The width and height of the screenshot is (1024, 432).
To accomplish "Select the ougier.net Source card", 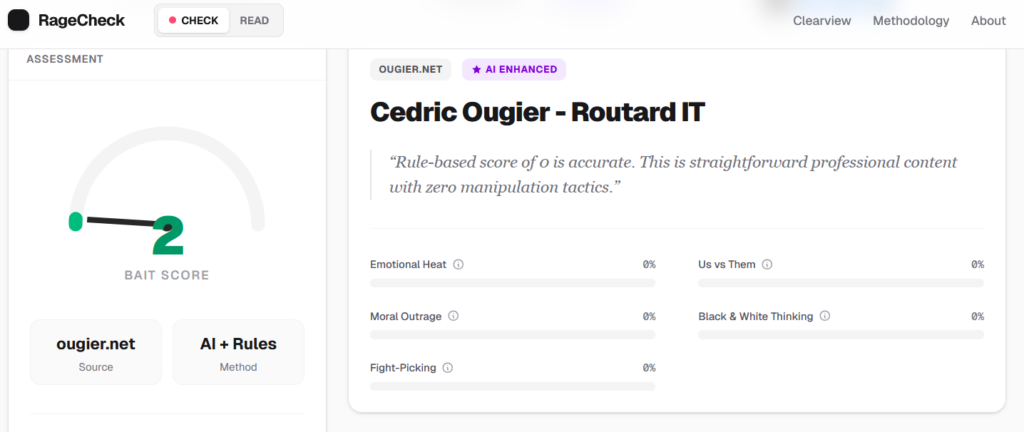I will coord(96,352).
